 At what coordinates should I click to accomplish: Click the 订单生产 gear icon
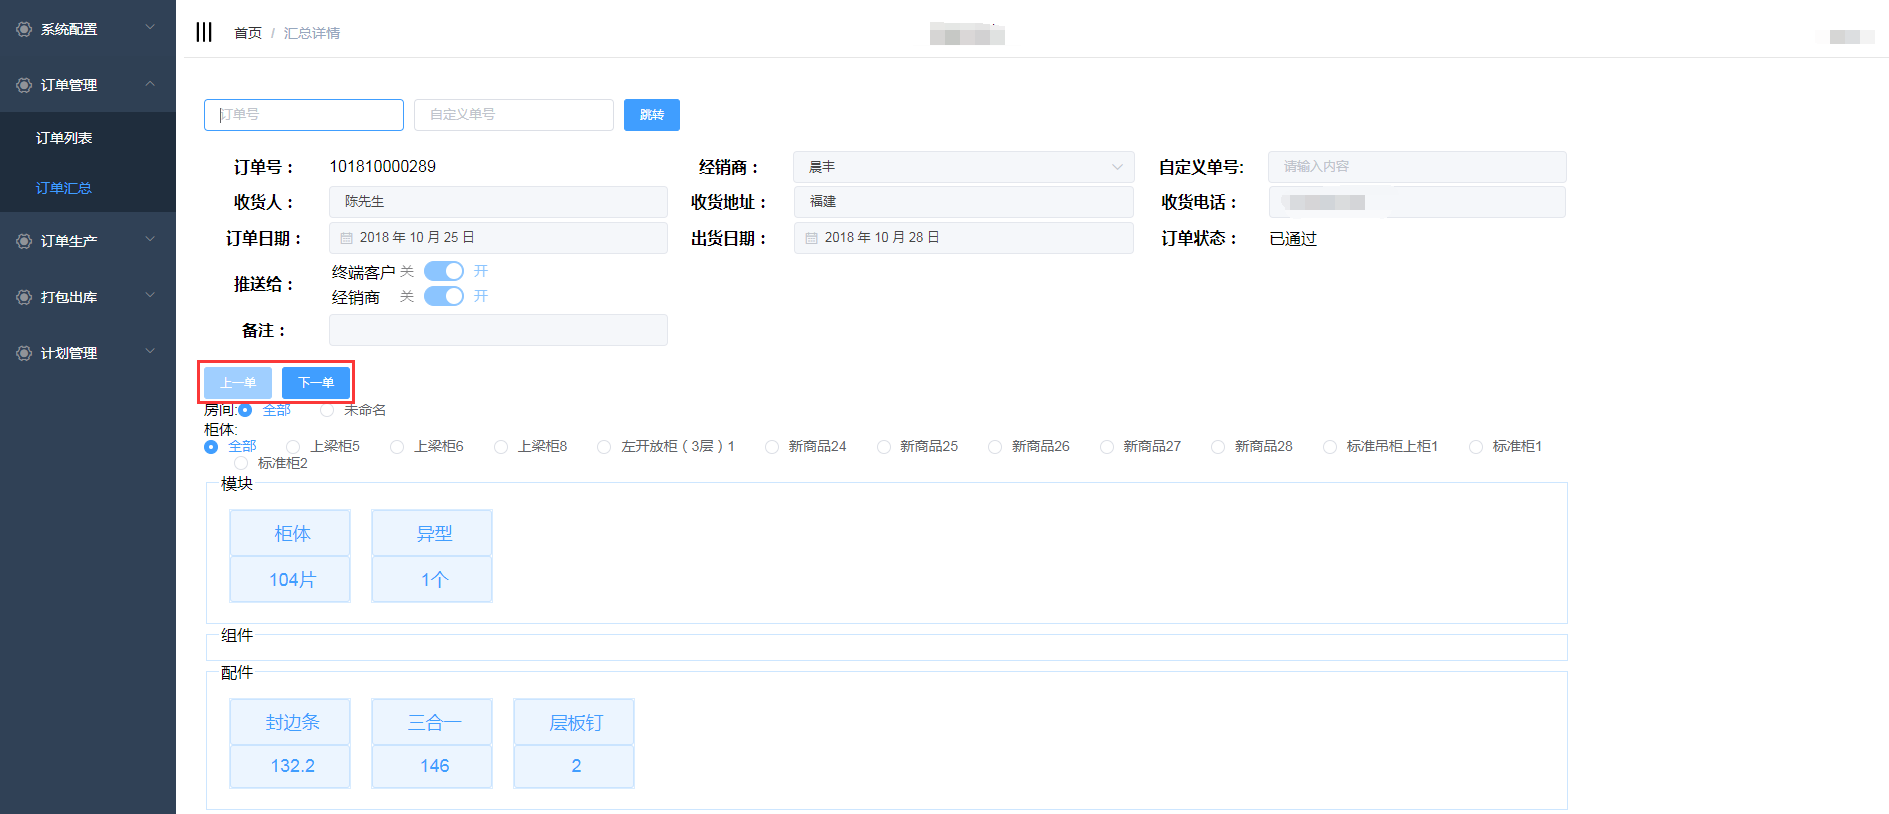(x=24, y=241)
